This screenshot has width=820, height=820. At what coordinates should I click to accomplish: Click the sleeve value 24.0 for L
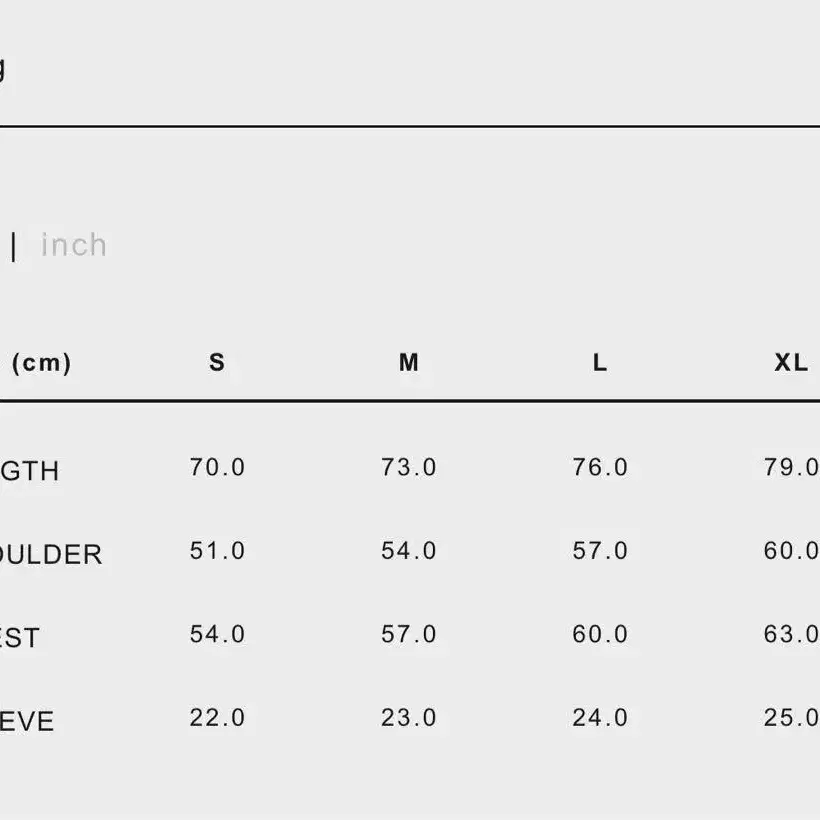pos(600,718)
